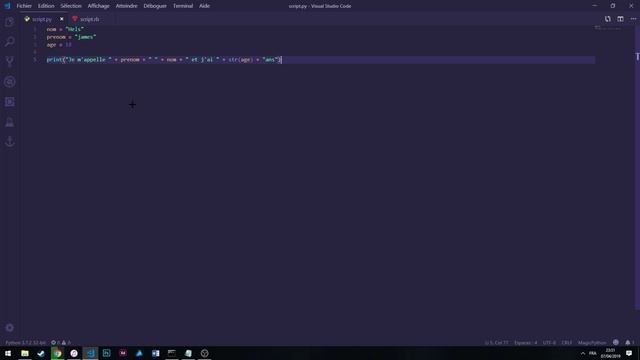640x360 pixels.
Task: Open the command prompt taskbar icon
Action: [x=172, y=353]
